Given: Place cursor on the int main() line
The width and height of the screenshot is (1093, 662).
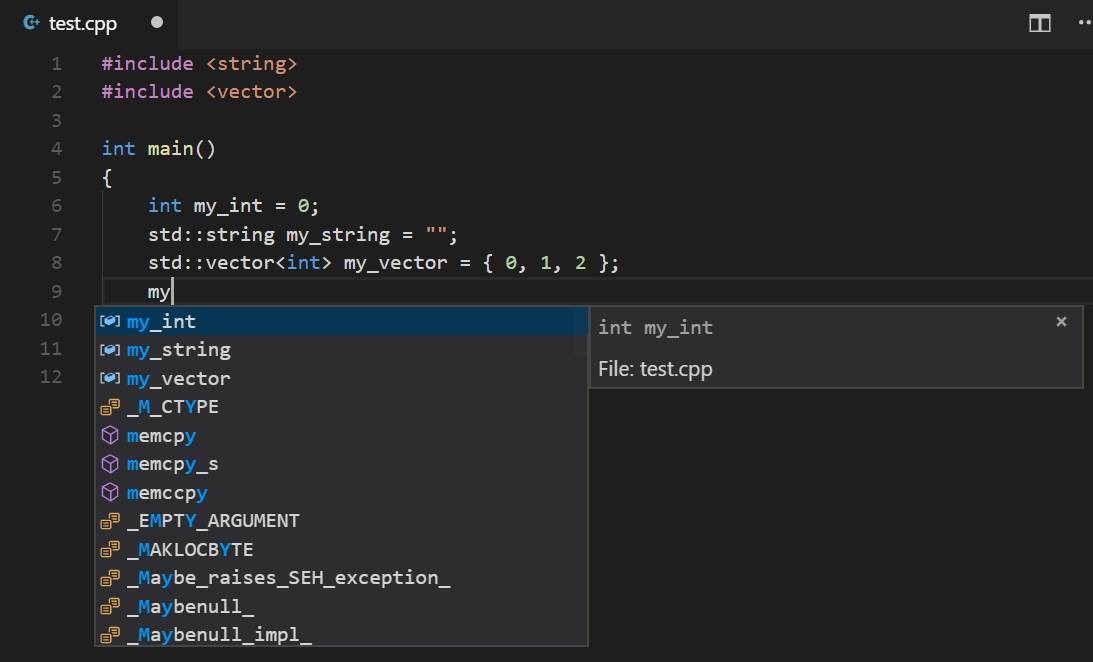Looking at the screenshot, I should click(x=159, y=148).
